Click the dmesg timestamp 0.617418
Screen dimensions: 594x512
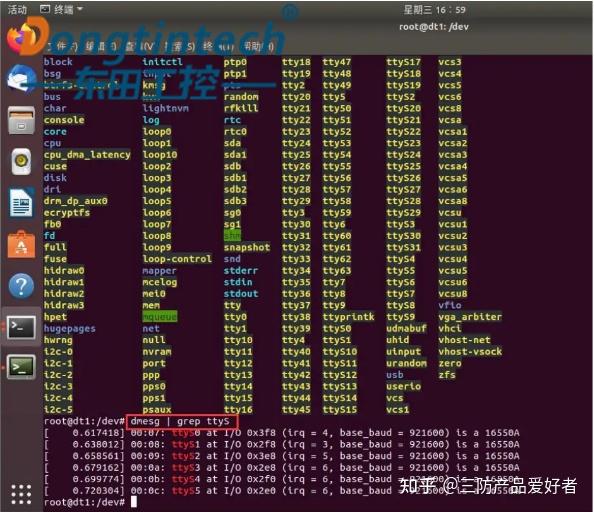coord(96,433)
